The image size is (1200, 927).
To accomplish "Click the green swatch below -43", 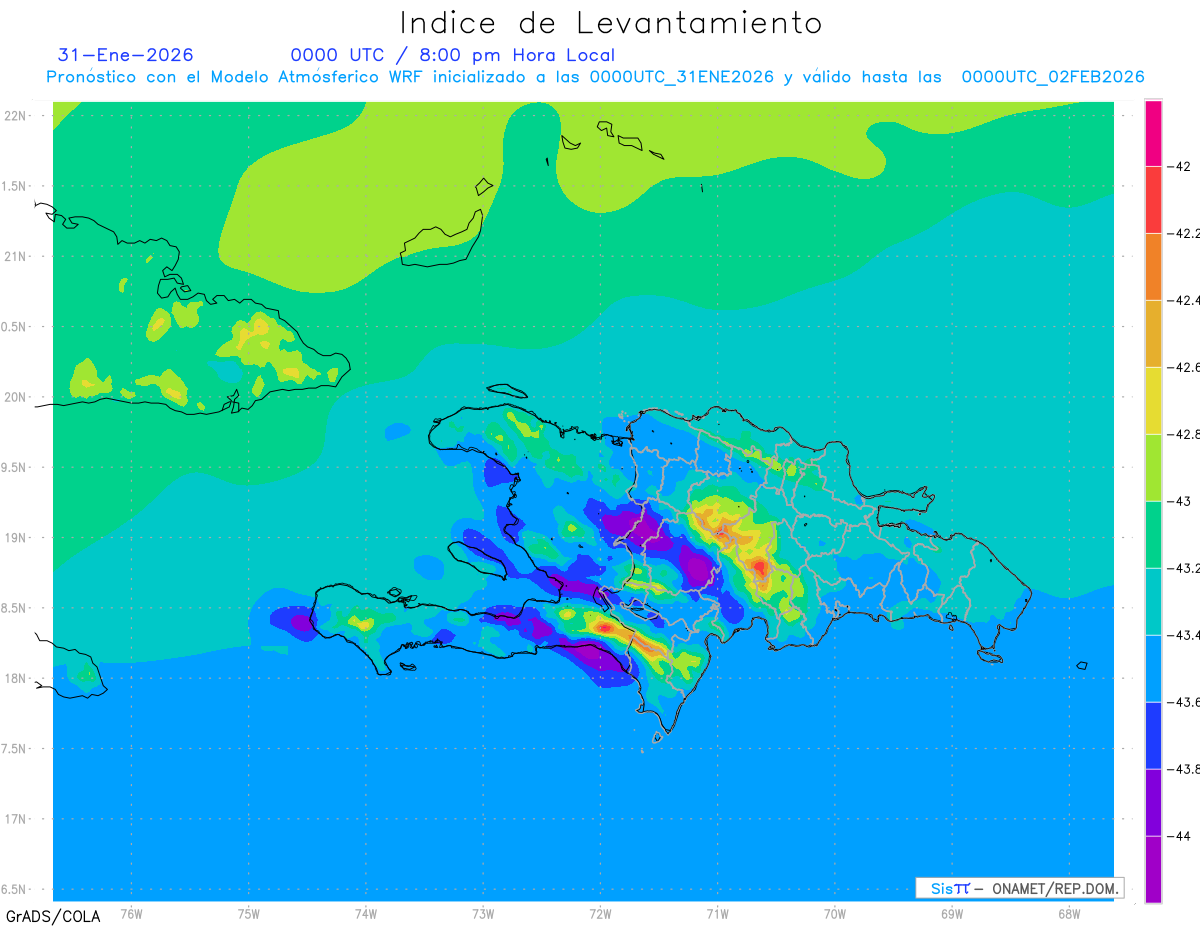I will pos(1153,534).
